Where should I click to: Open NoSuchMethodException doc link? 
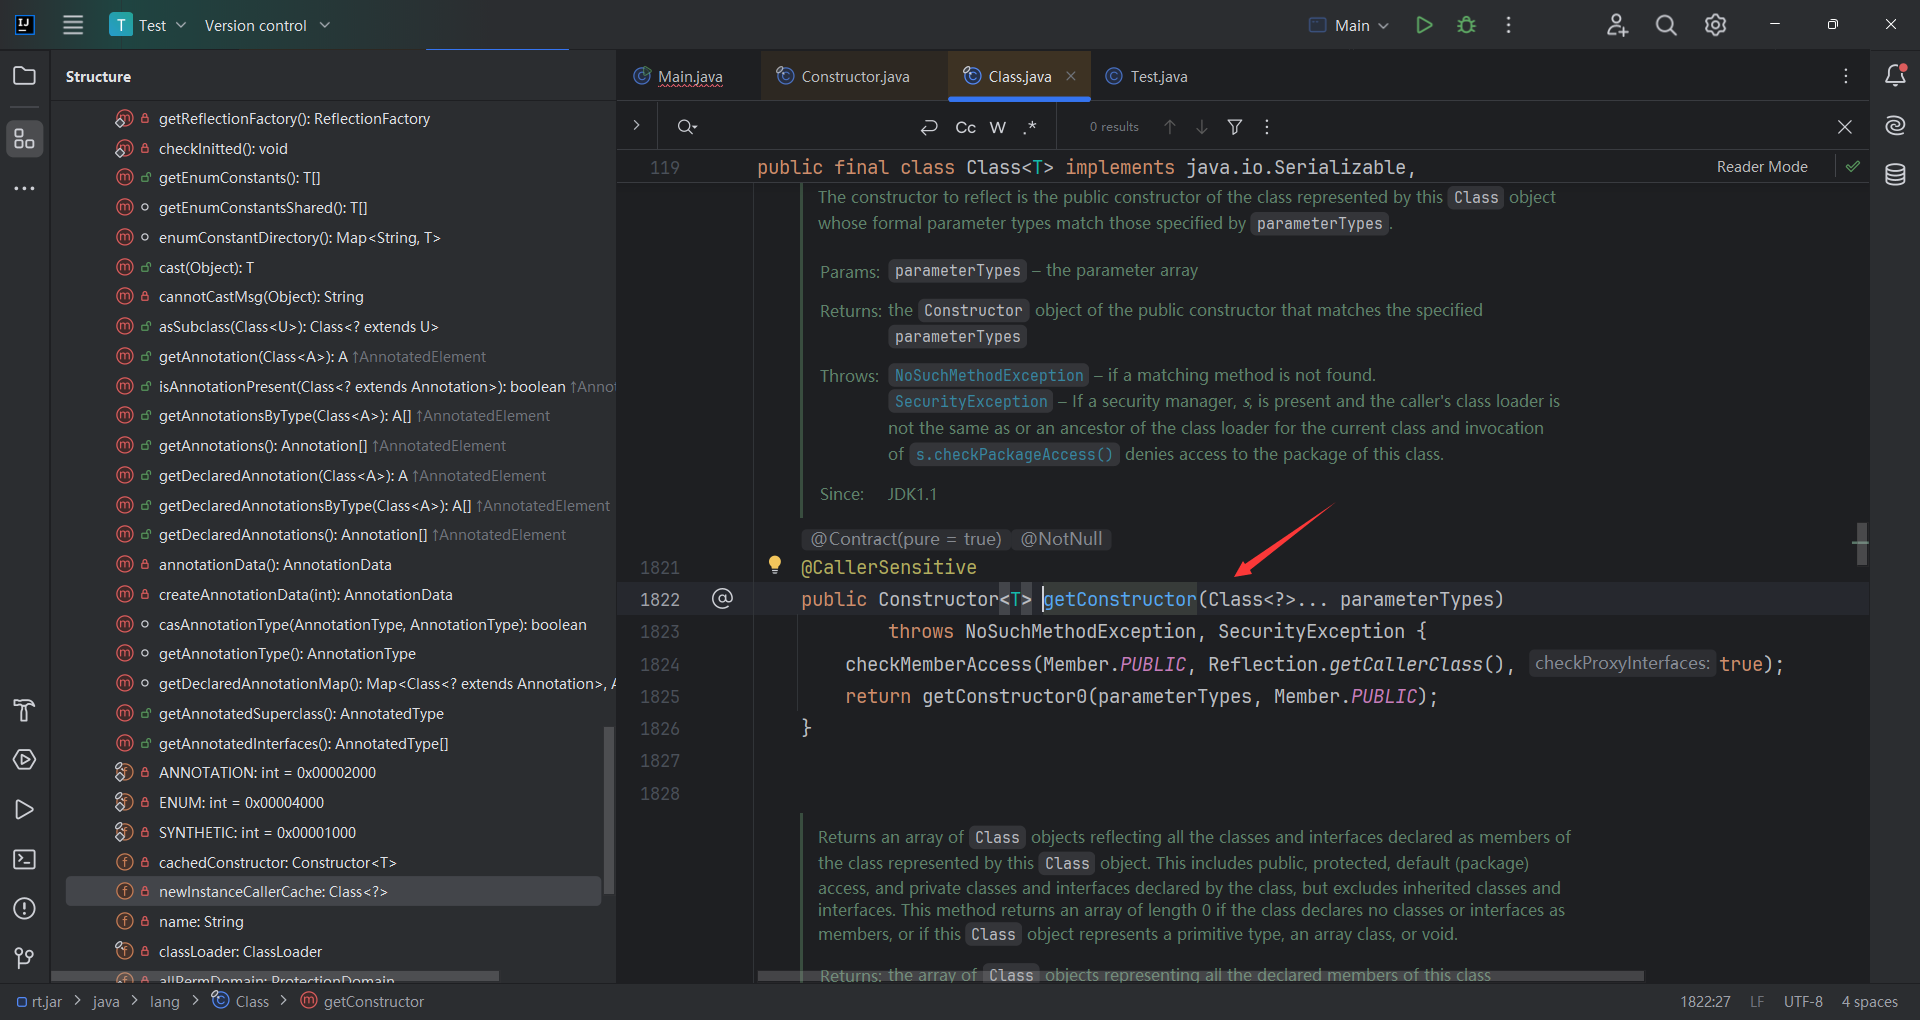pyautogui.click(x=989, y=375)
